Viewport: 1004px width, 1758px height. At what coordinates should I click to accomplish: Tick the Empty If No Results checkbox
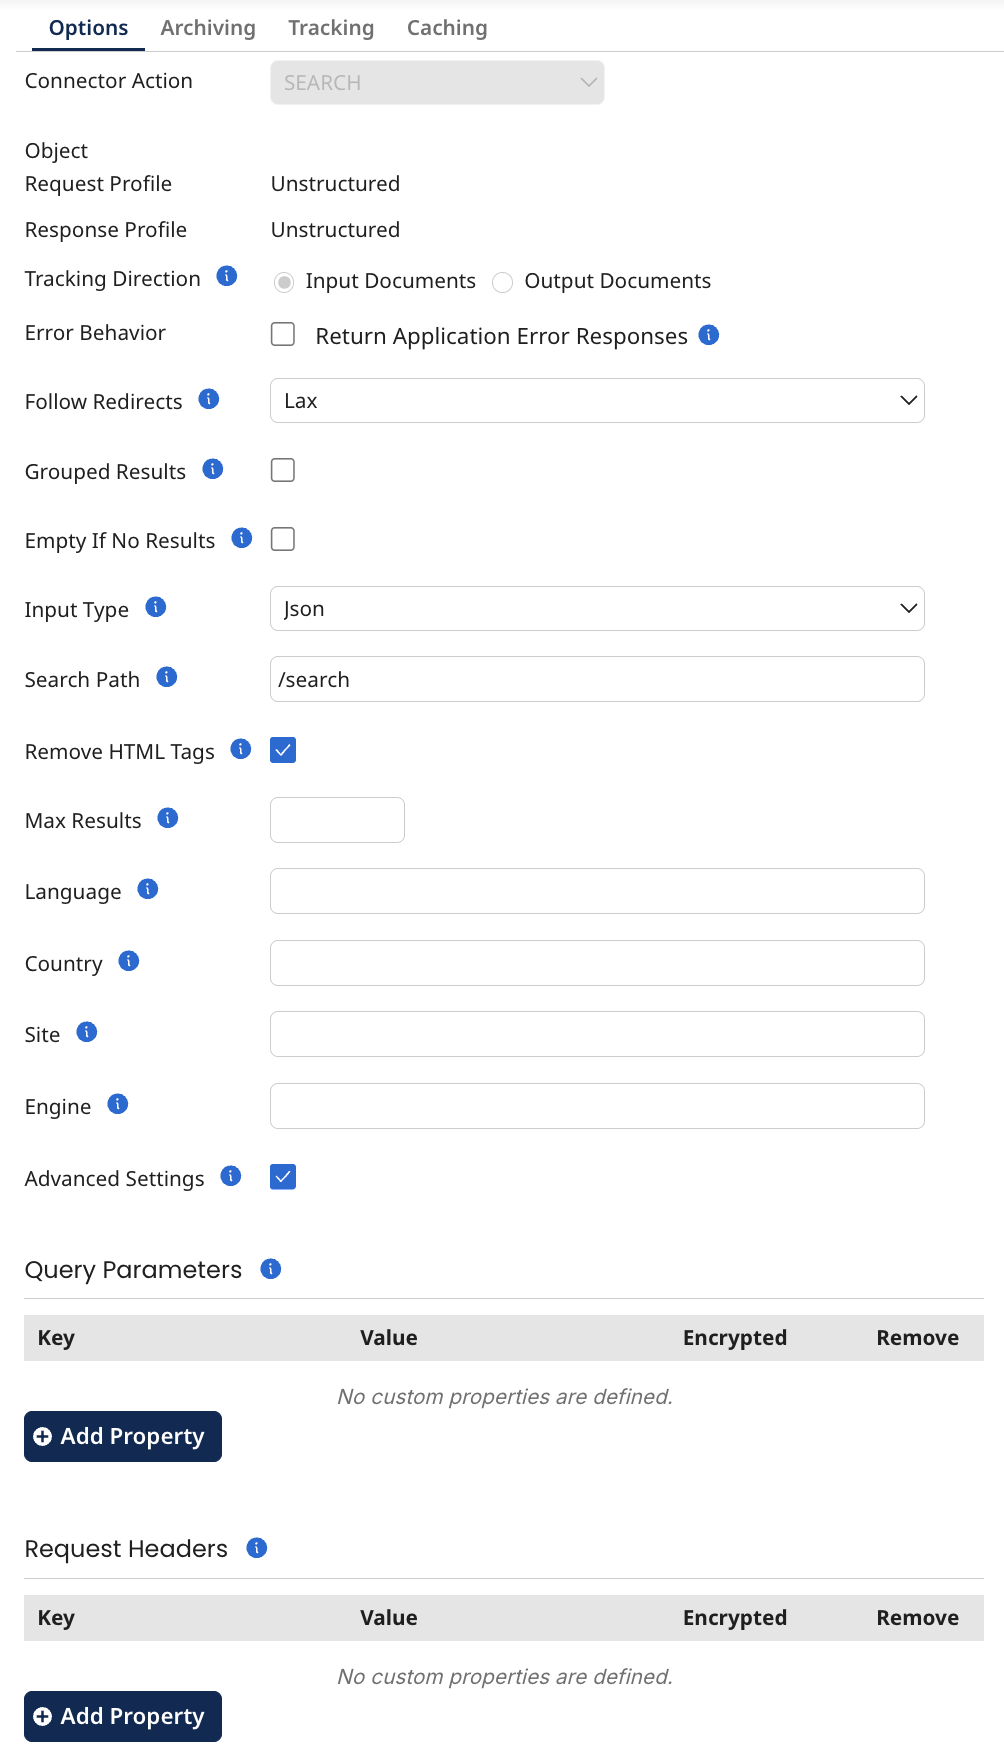click(283, 539)
